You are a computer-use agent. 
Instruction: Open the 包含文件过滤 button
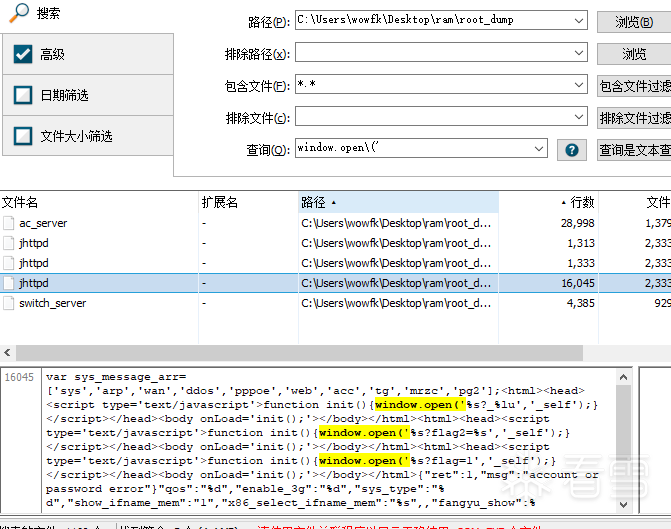click(634, 86)
